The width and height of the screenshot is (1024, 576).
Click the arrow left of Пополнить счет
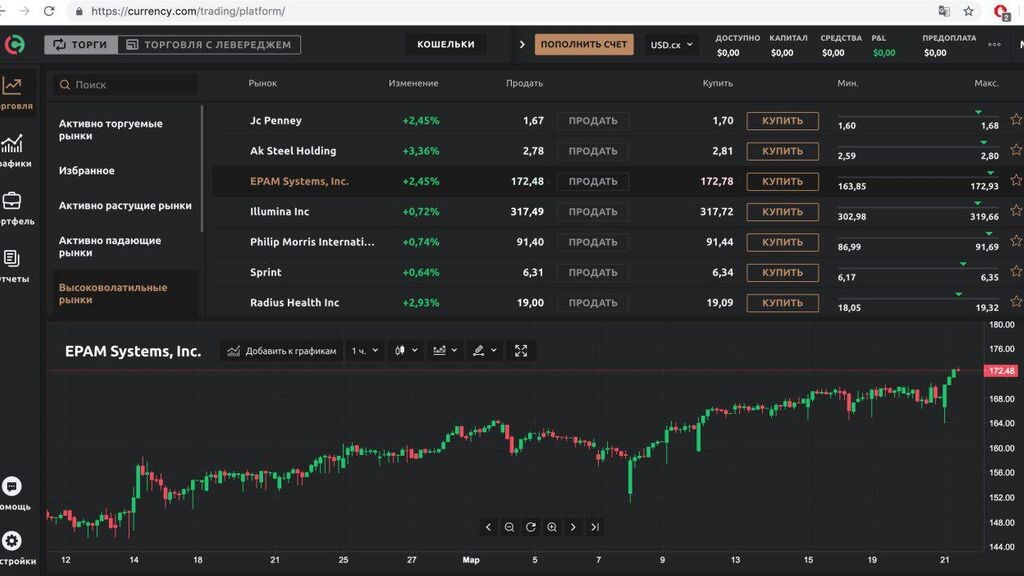522,44
